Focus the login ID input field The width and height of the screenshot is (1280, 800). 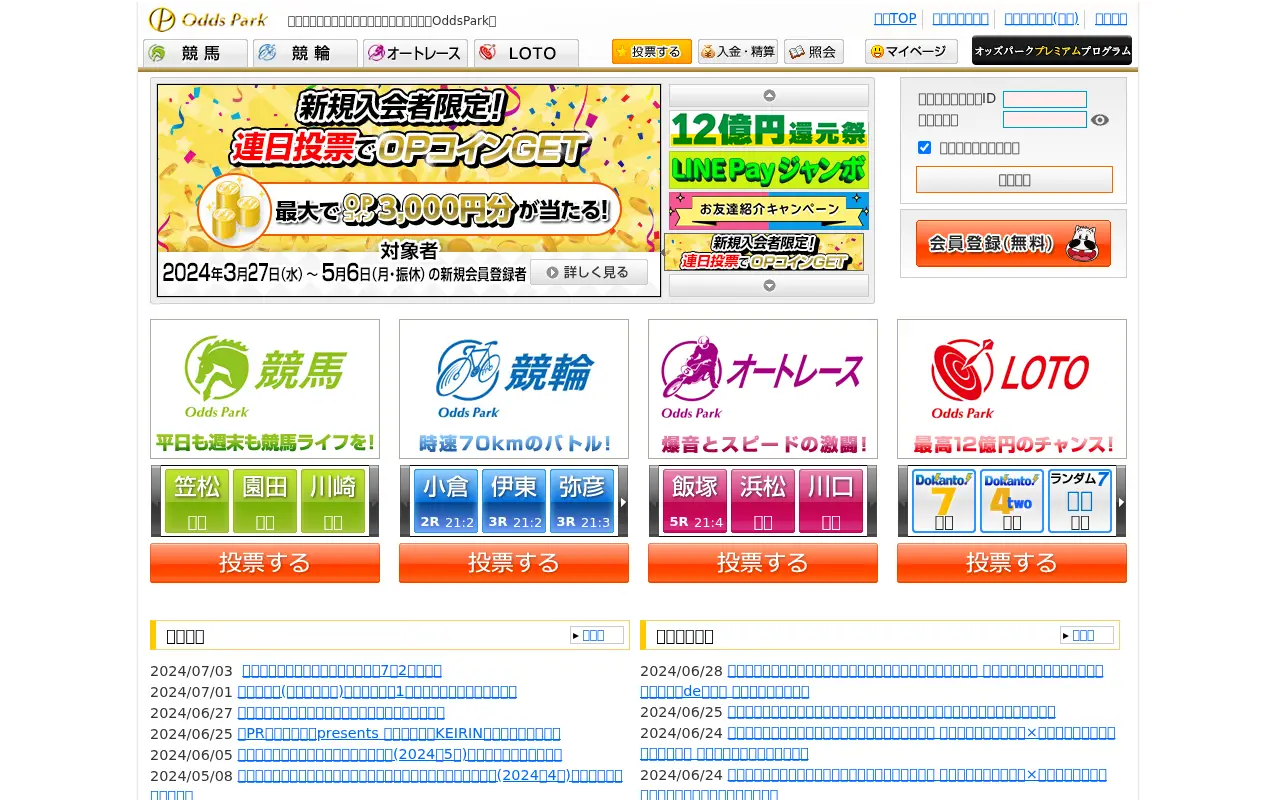point(1045,99)
